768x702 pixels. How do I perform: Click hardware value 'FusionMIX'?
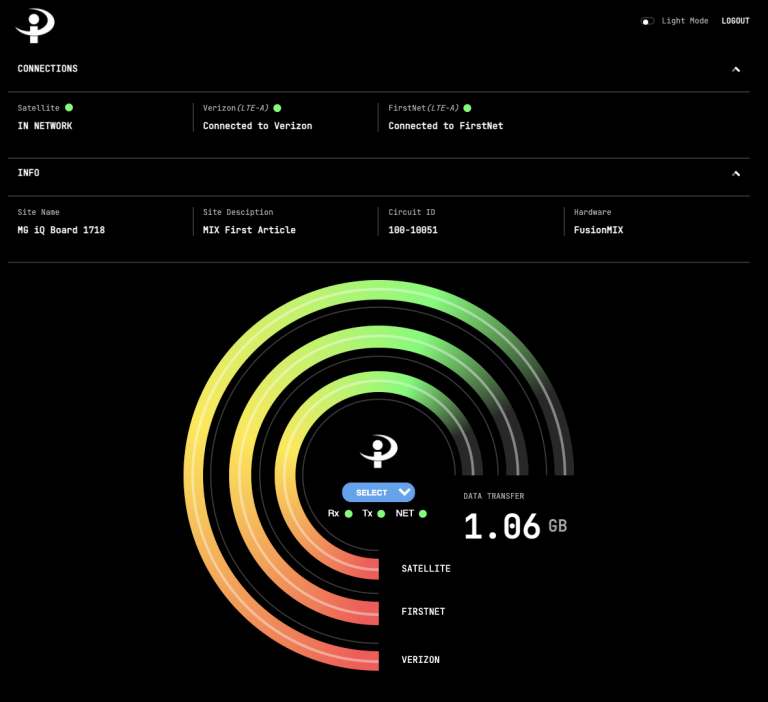point(599,230)
